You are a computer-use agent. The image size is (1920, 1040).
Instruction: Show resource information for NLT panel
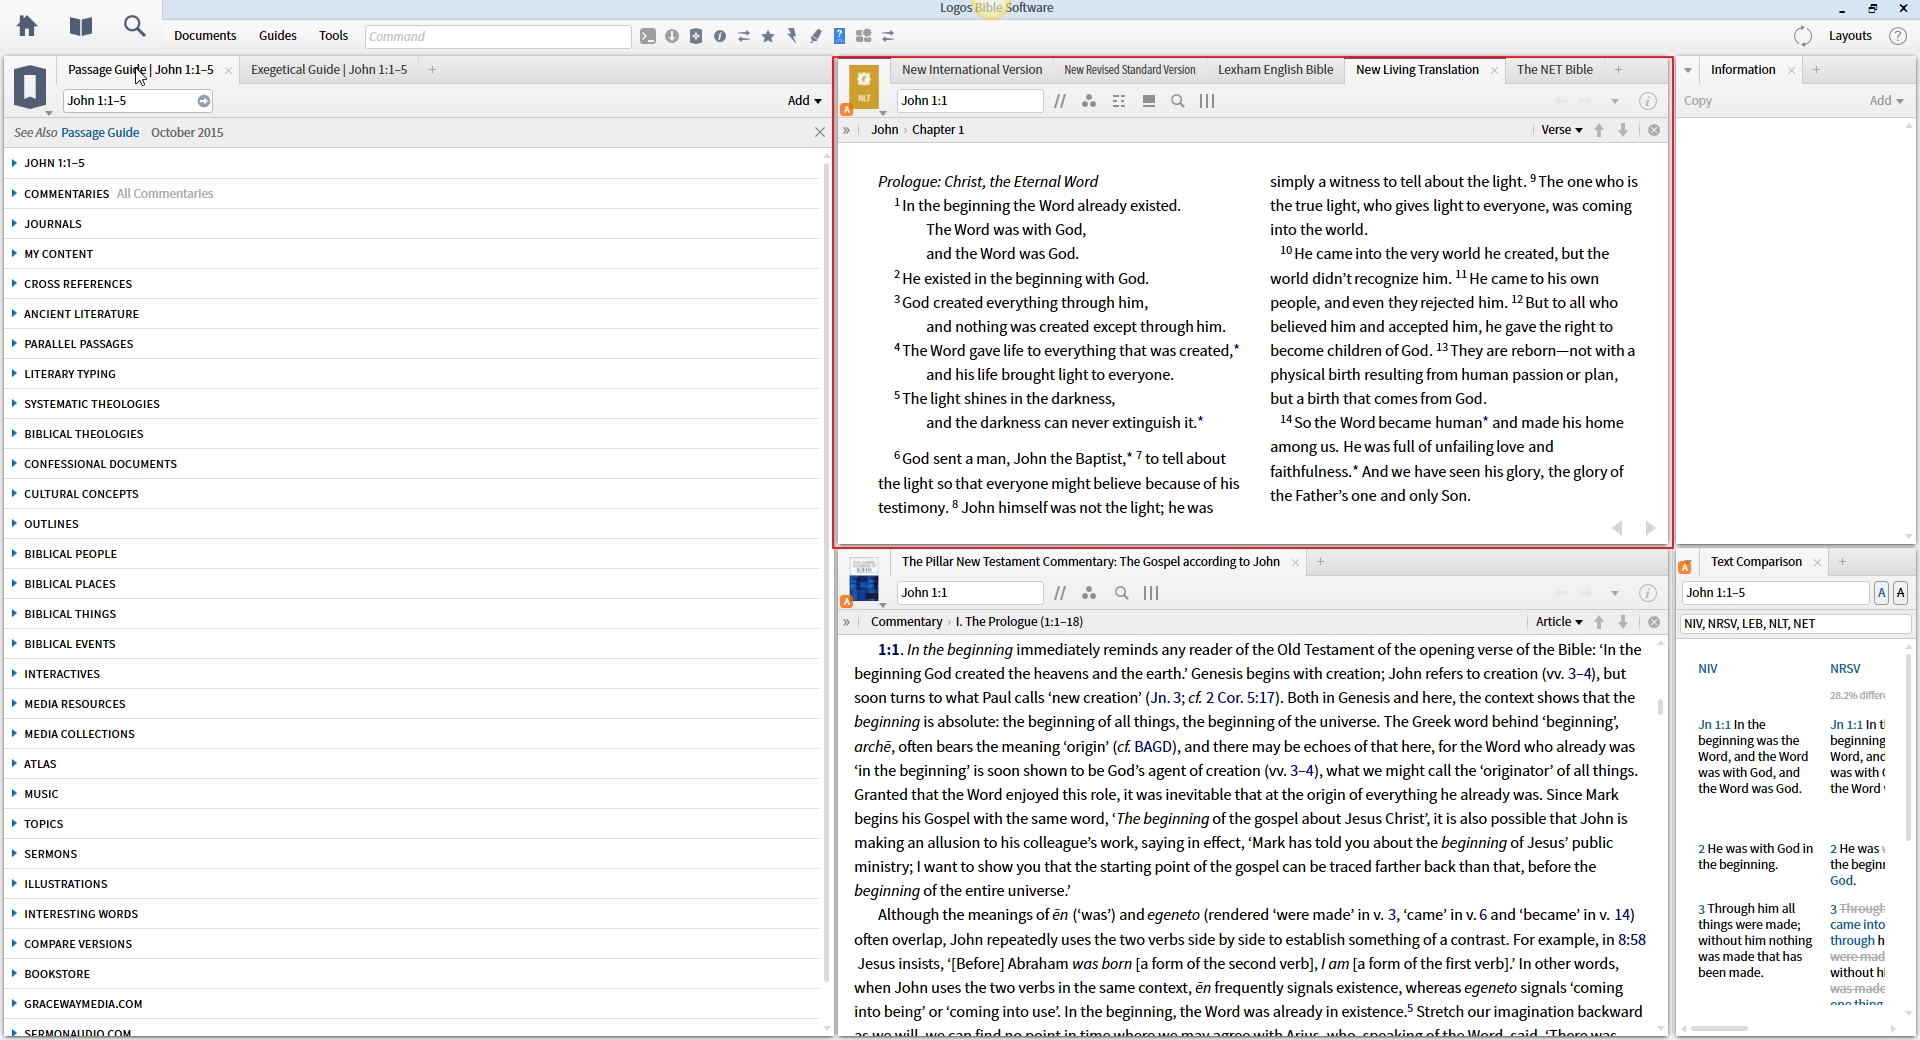click(1648, 101)
